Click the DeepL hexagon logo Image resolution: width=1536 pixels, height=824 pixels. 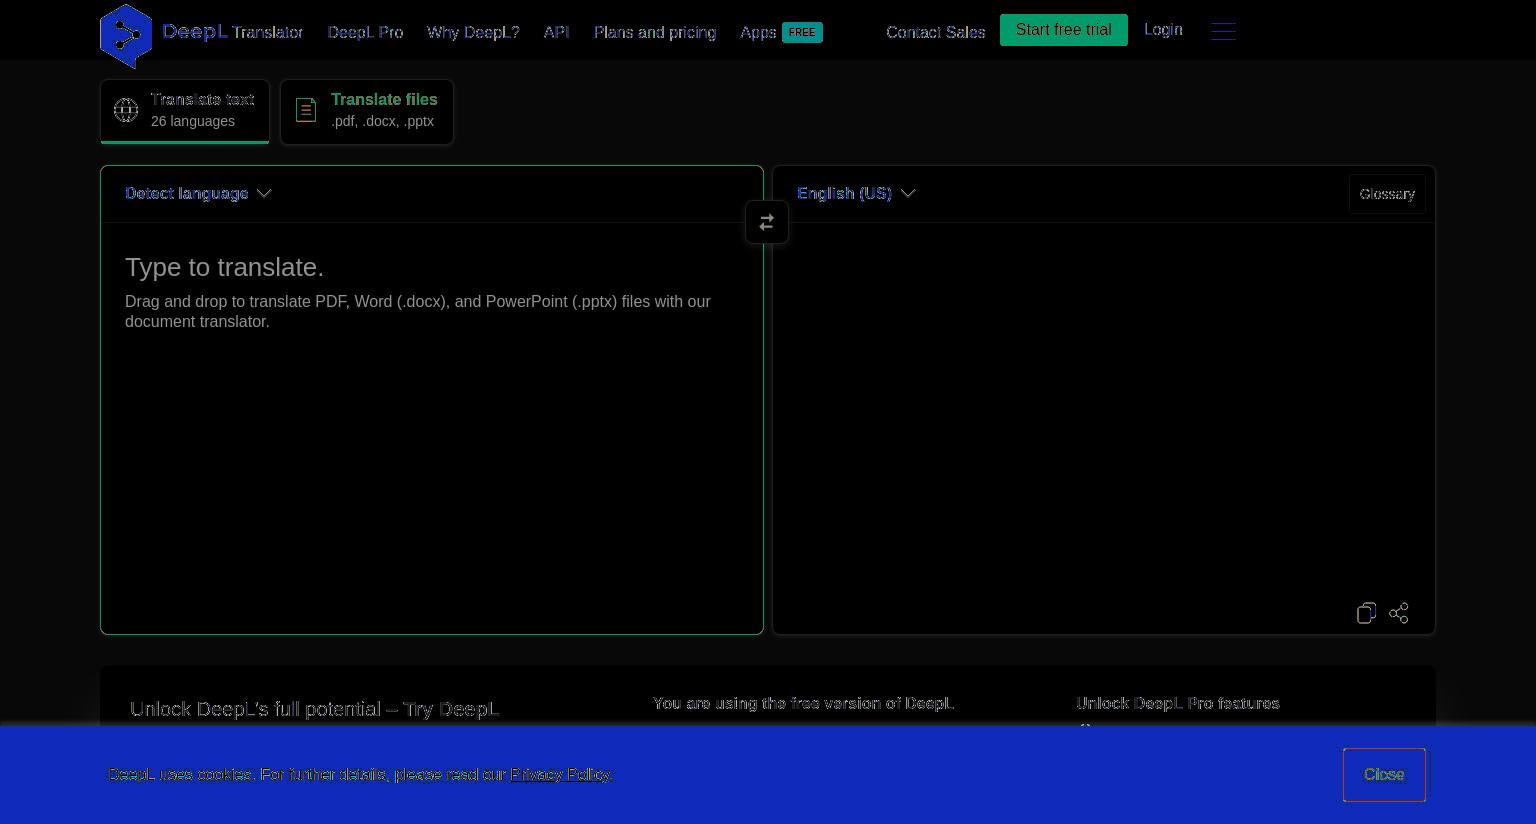[x=126, y=36]
